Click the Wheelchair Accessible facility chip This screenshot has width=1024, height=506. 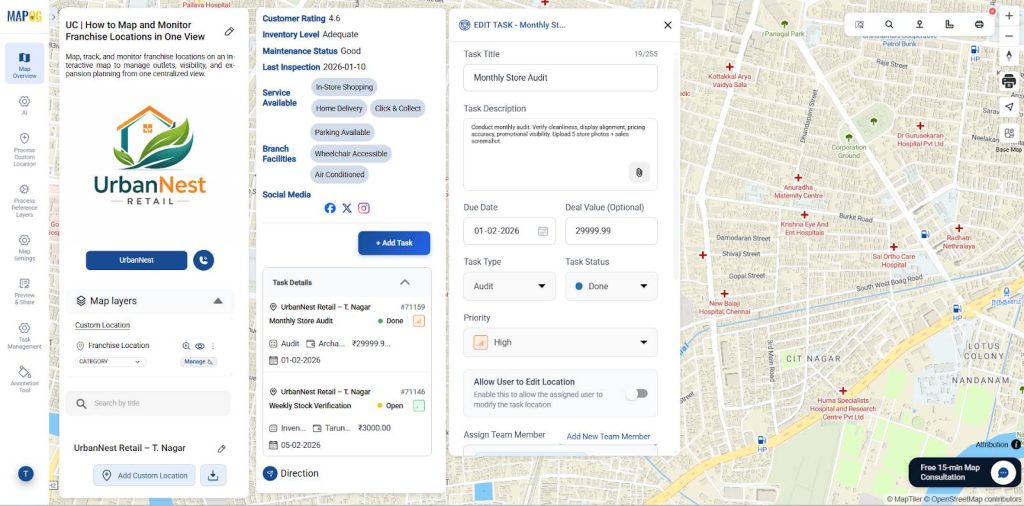[x=351, y=154]
